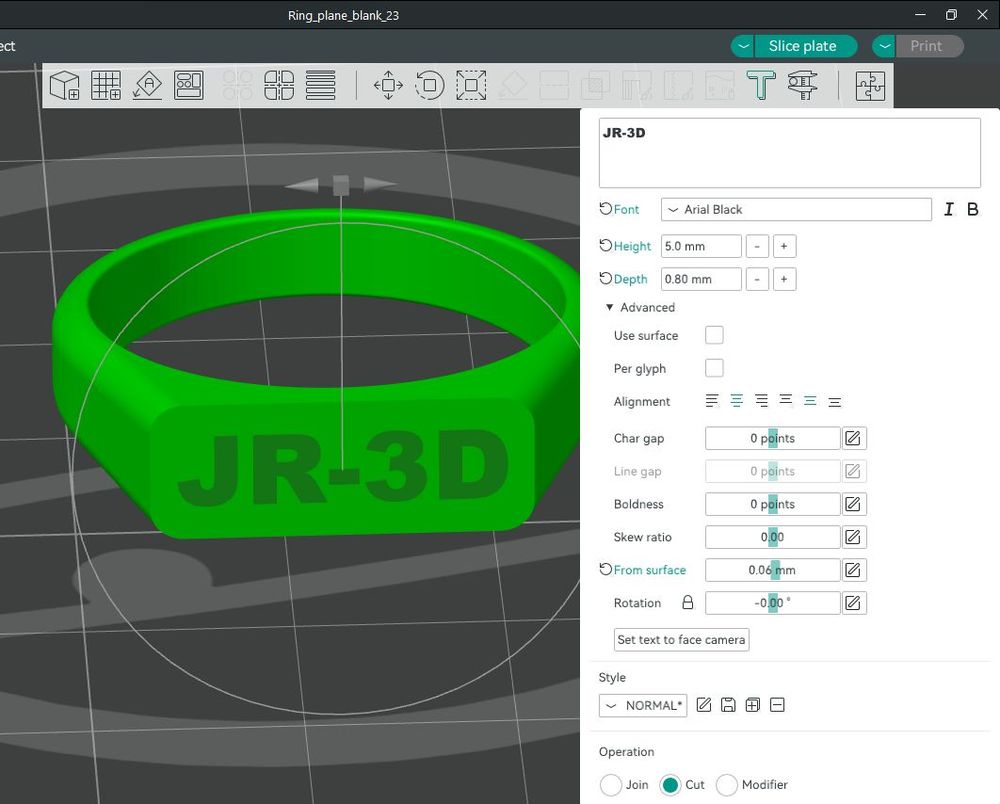The image size is (1000, 804).
Task: Select the Text emboss T tool
Action: [x=761, y=85]
